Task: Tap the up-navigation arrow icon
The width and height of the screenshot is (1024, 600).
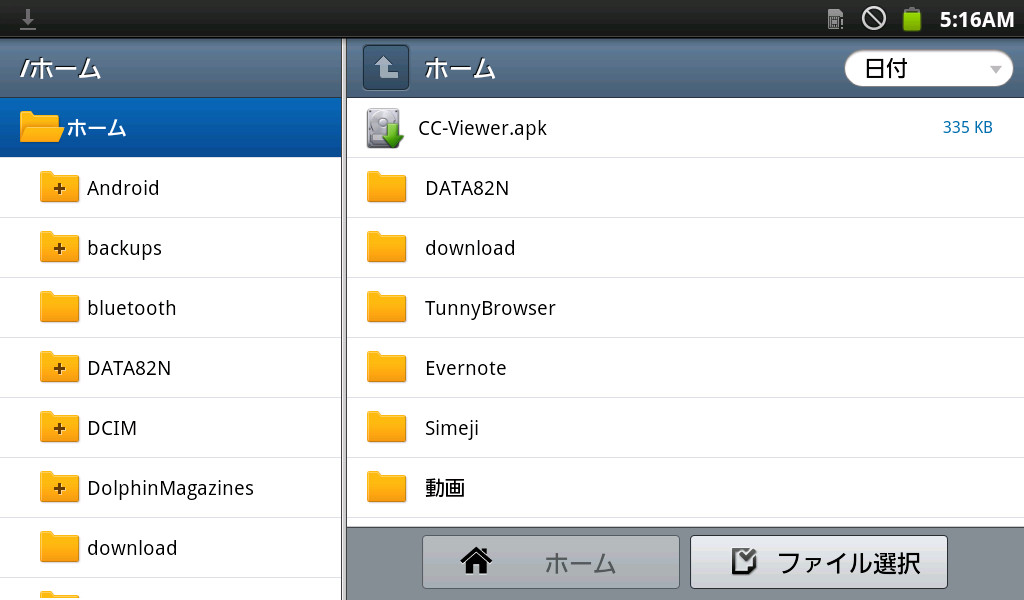Action: pyautogui.click(x=386, y=68)
